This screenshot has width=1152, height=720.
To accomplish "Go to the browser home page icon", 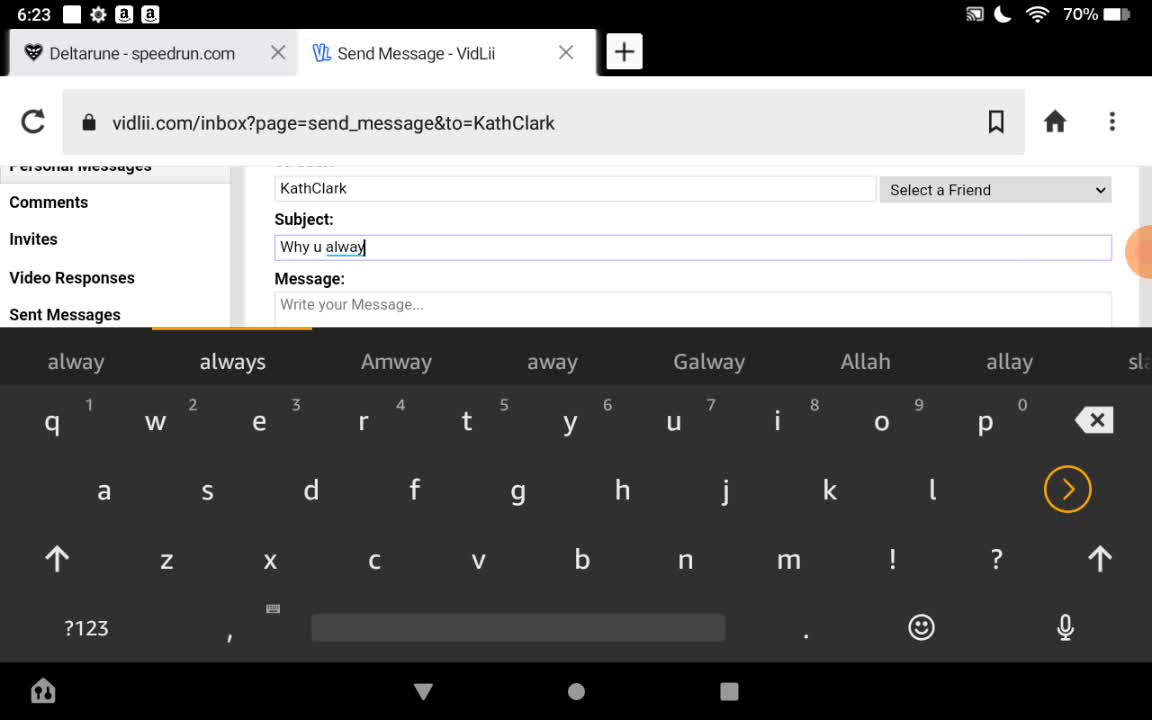I will 1055,122.
